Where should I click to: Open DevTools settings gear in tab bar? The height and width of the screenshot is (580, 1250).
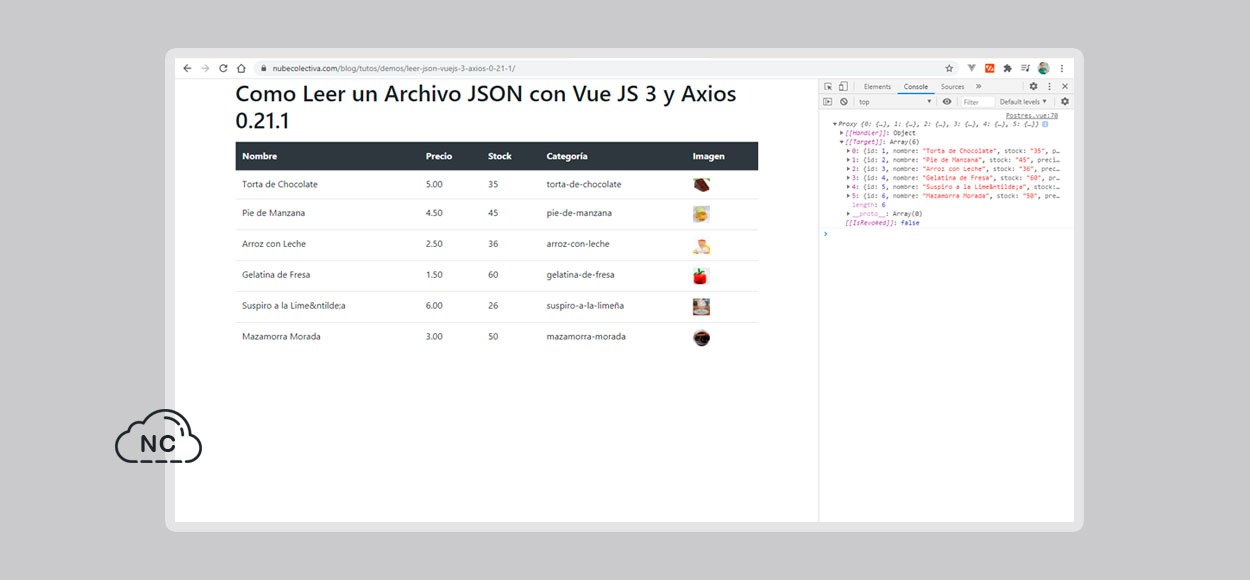1034,87
